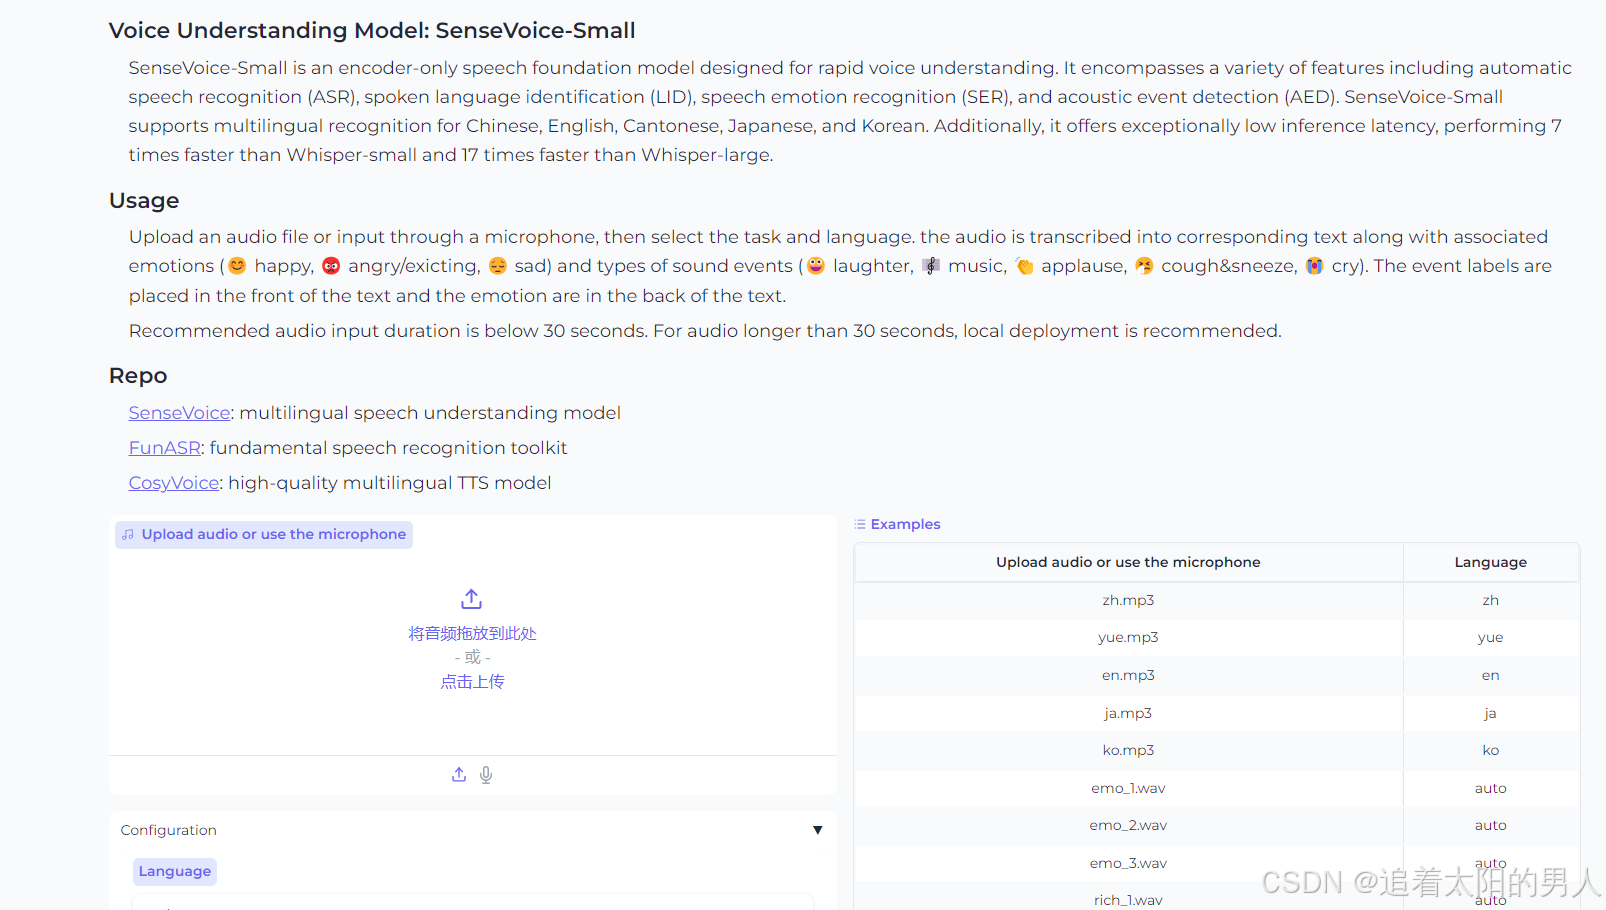Click the crying emoji in the Usage text
This screenshot has width=1606, height=910.
tap(1315, 266)
